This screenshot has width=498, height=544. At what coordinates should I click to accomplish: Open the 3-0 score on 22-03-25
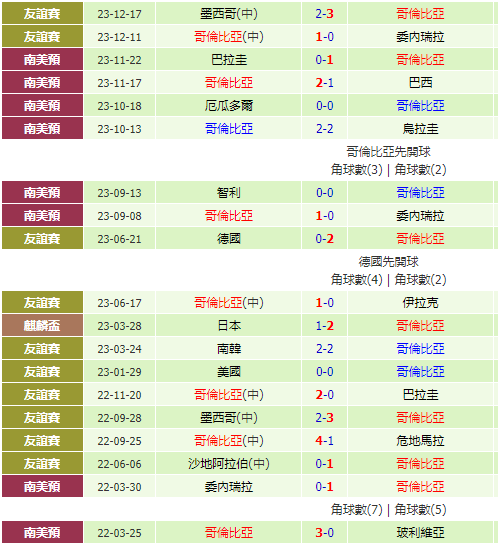click(x=324, y=533)
